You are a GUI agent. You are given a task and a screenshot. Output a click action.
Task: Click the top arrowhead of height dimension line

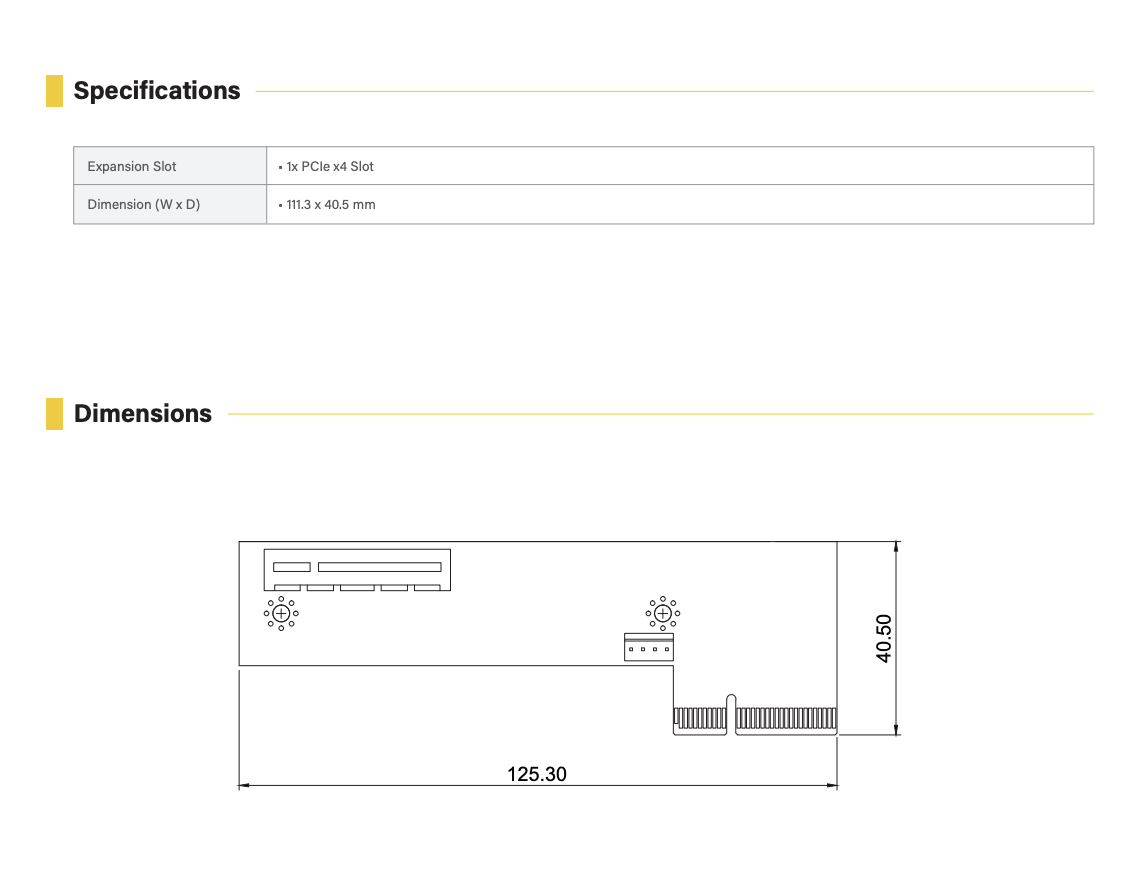coord(897,547)
